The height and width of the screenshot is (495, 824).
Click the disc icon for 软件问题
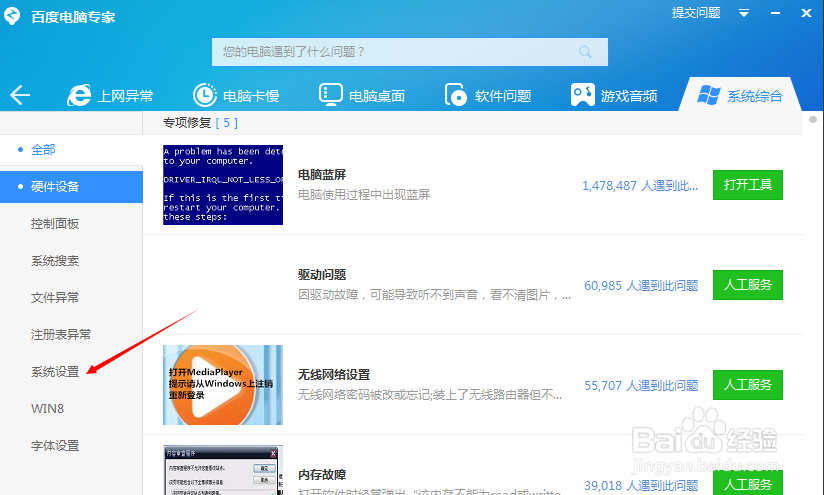tap(456, 95)
